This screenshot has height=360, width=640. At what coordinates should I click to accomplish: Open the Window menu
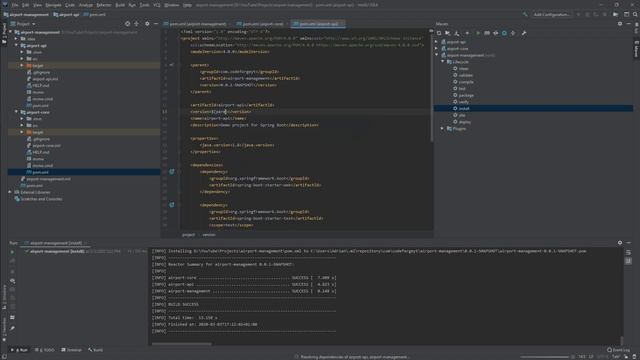171,5
